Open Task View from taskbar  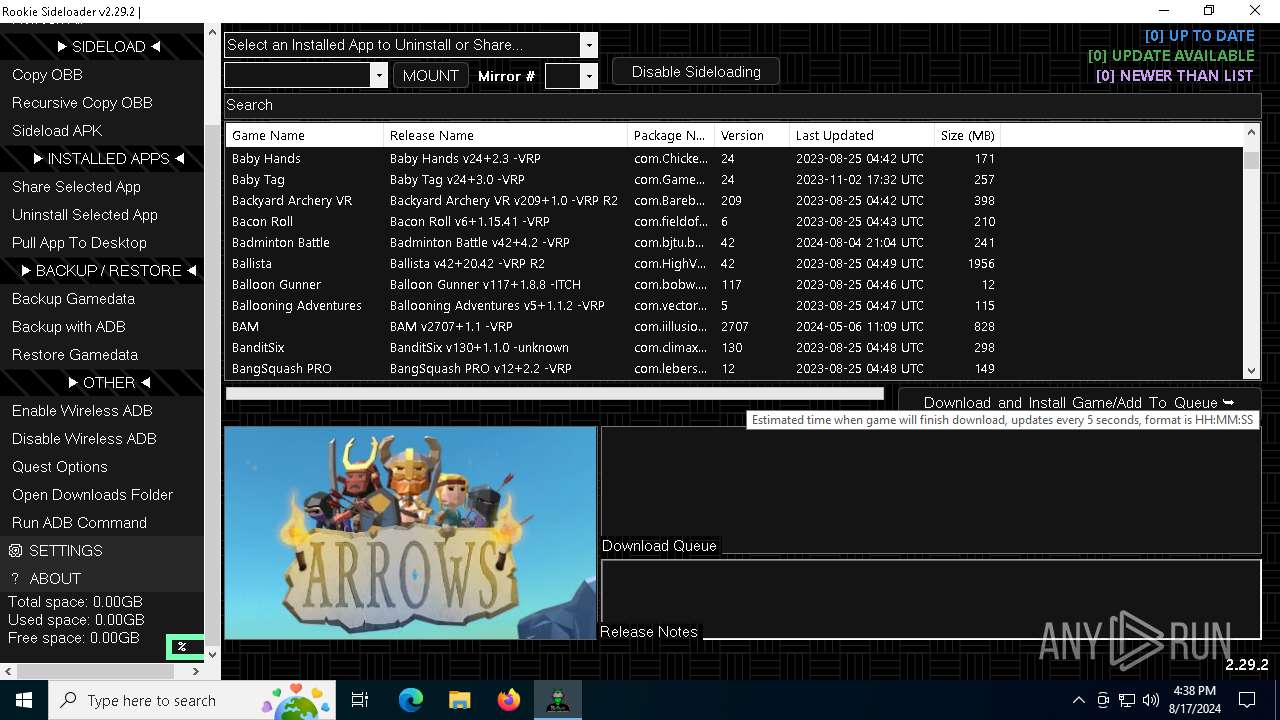point(360,700)
